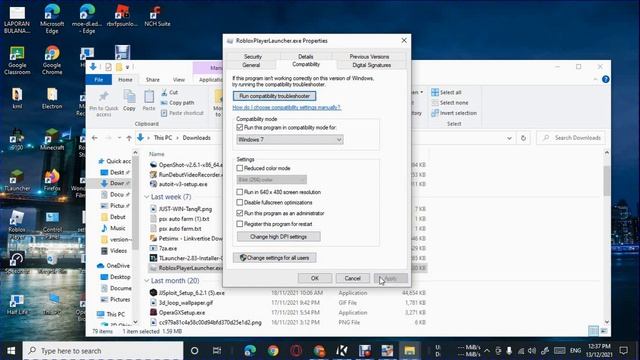
Task: Open Windows 7 compatibility mode dropdown
Action: click(290, 140)
